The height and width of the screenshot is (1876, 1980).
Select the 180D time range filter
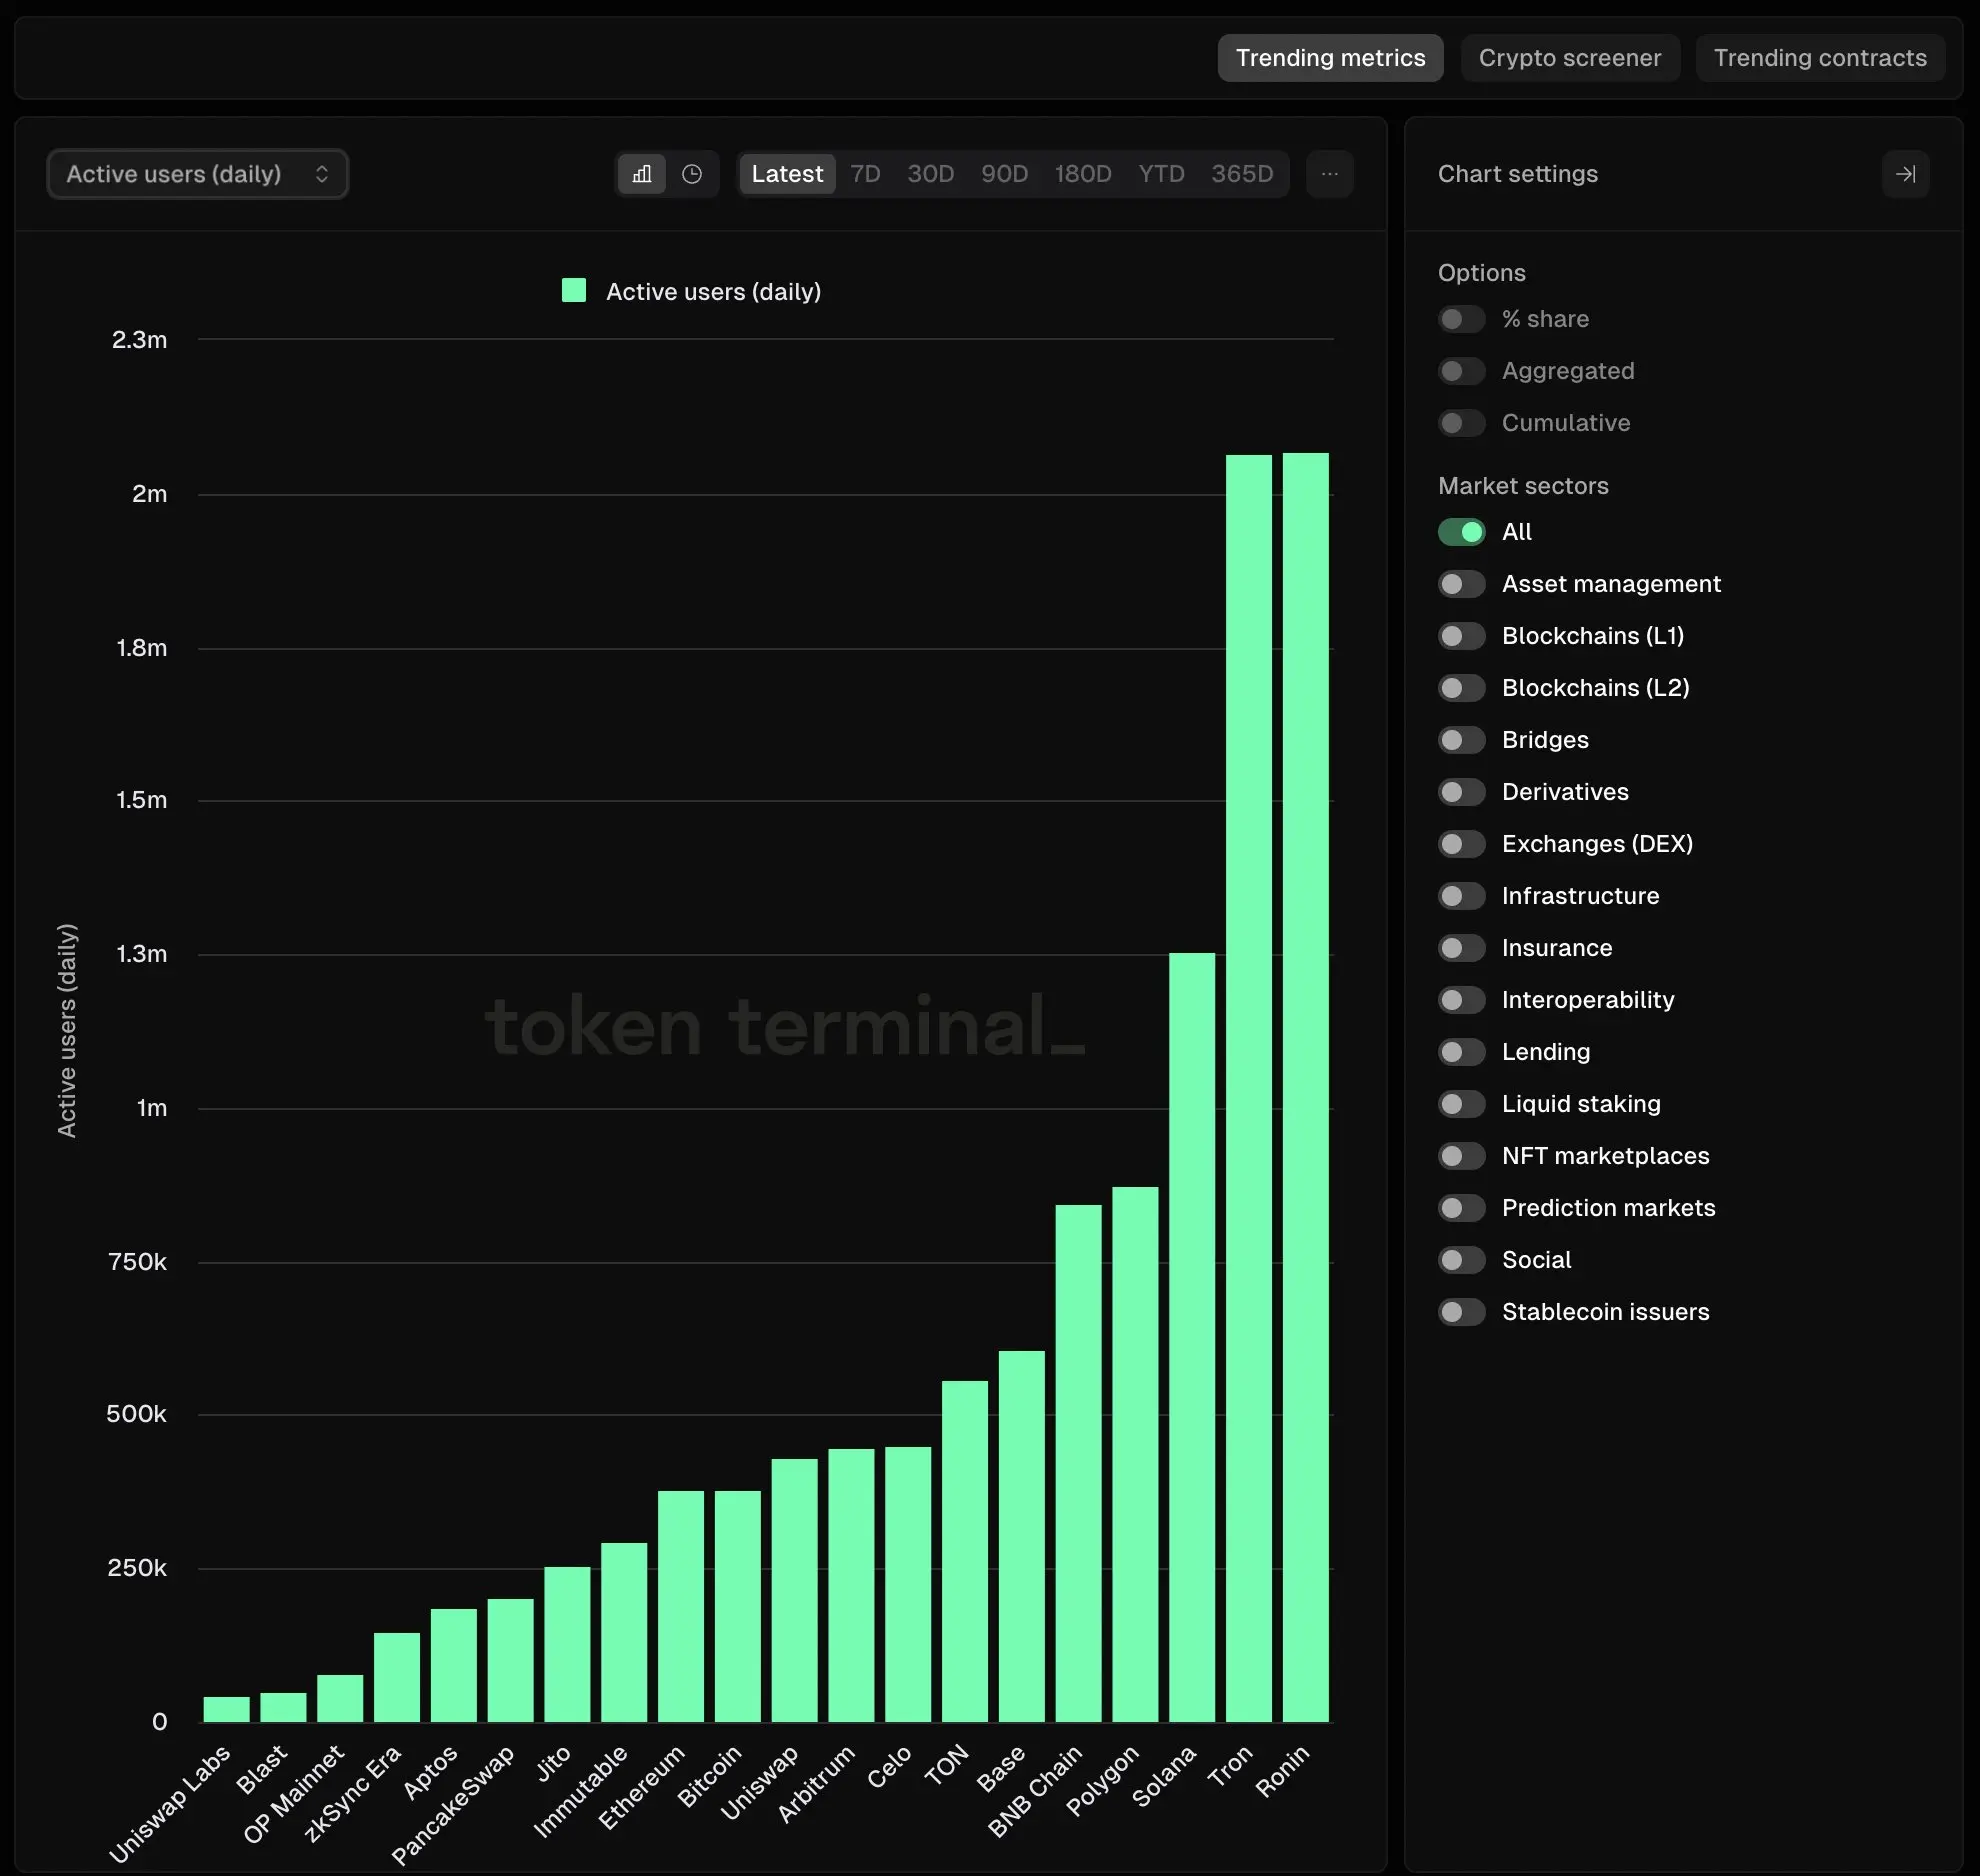coord(1083,173)
